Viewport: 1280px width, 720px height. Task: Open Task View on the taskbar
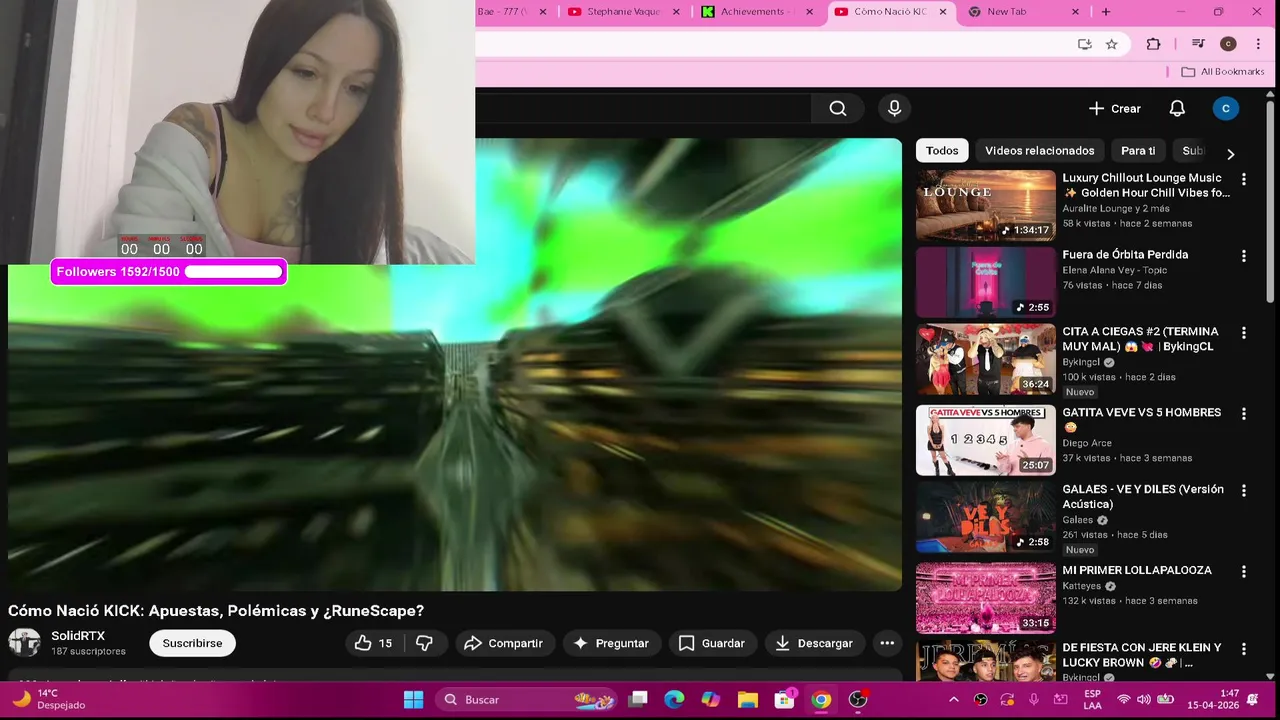[x=639, y=699]
